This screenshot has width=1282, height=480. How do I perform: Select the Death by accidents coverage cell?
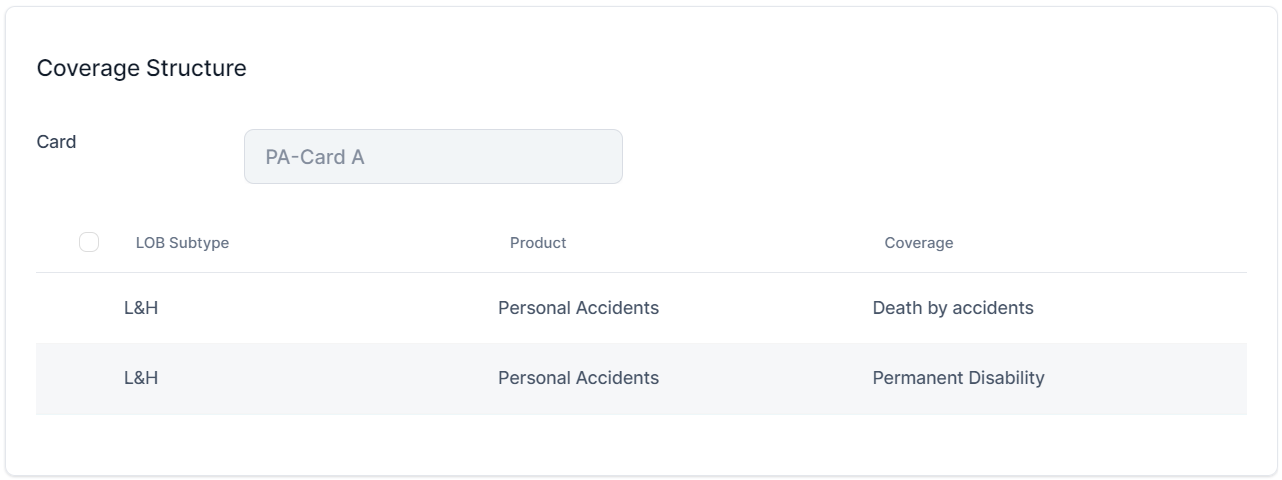(x=952, y=308)
